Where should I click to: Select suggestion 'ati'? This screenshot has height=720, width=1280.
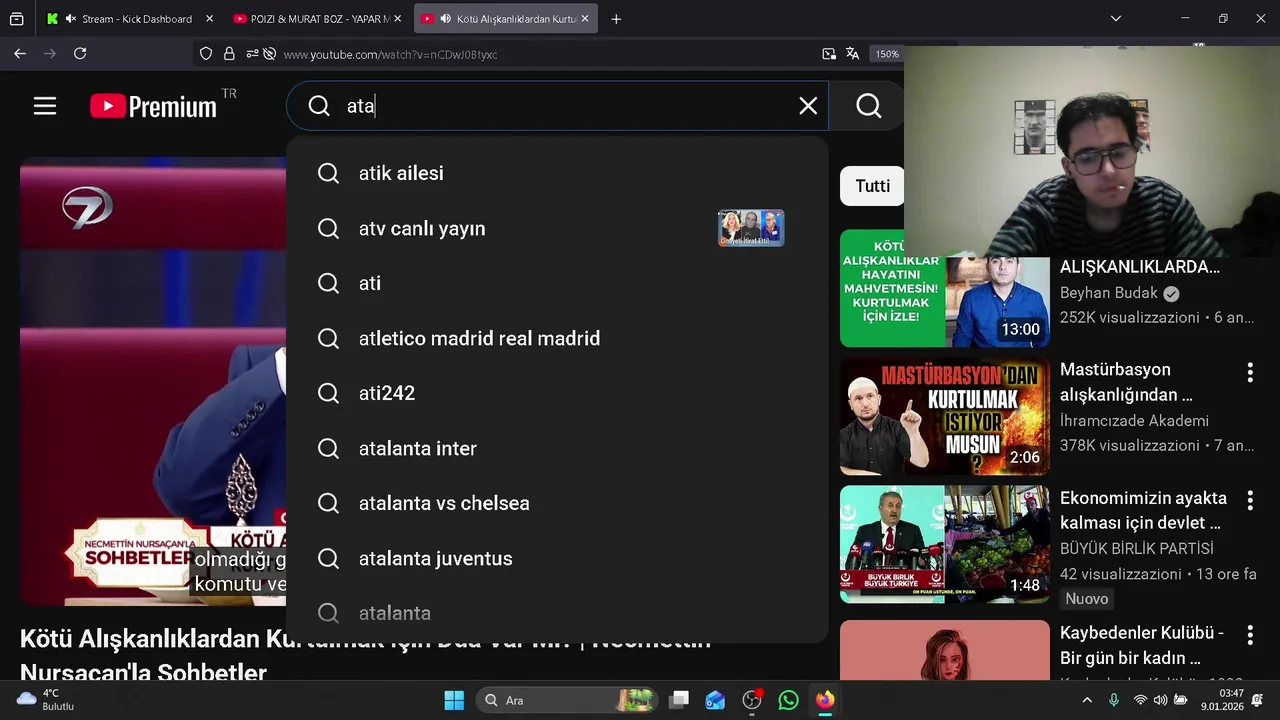(x=557, y=283)
